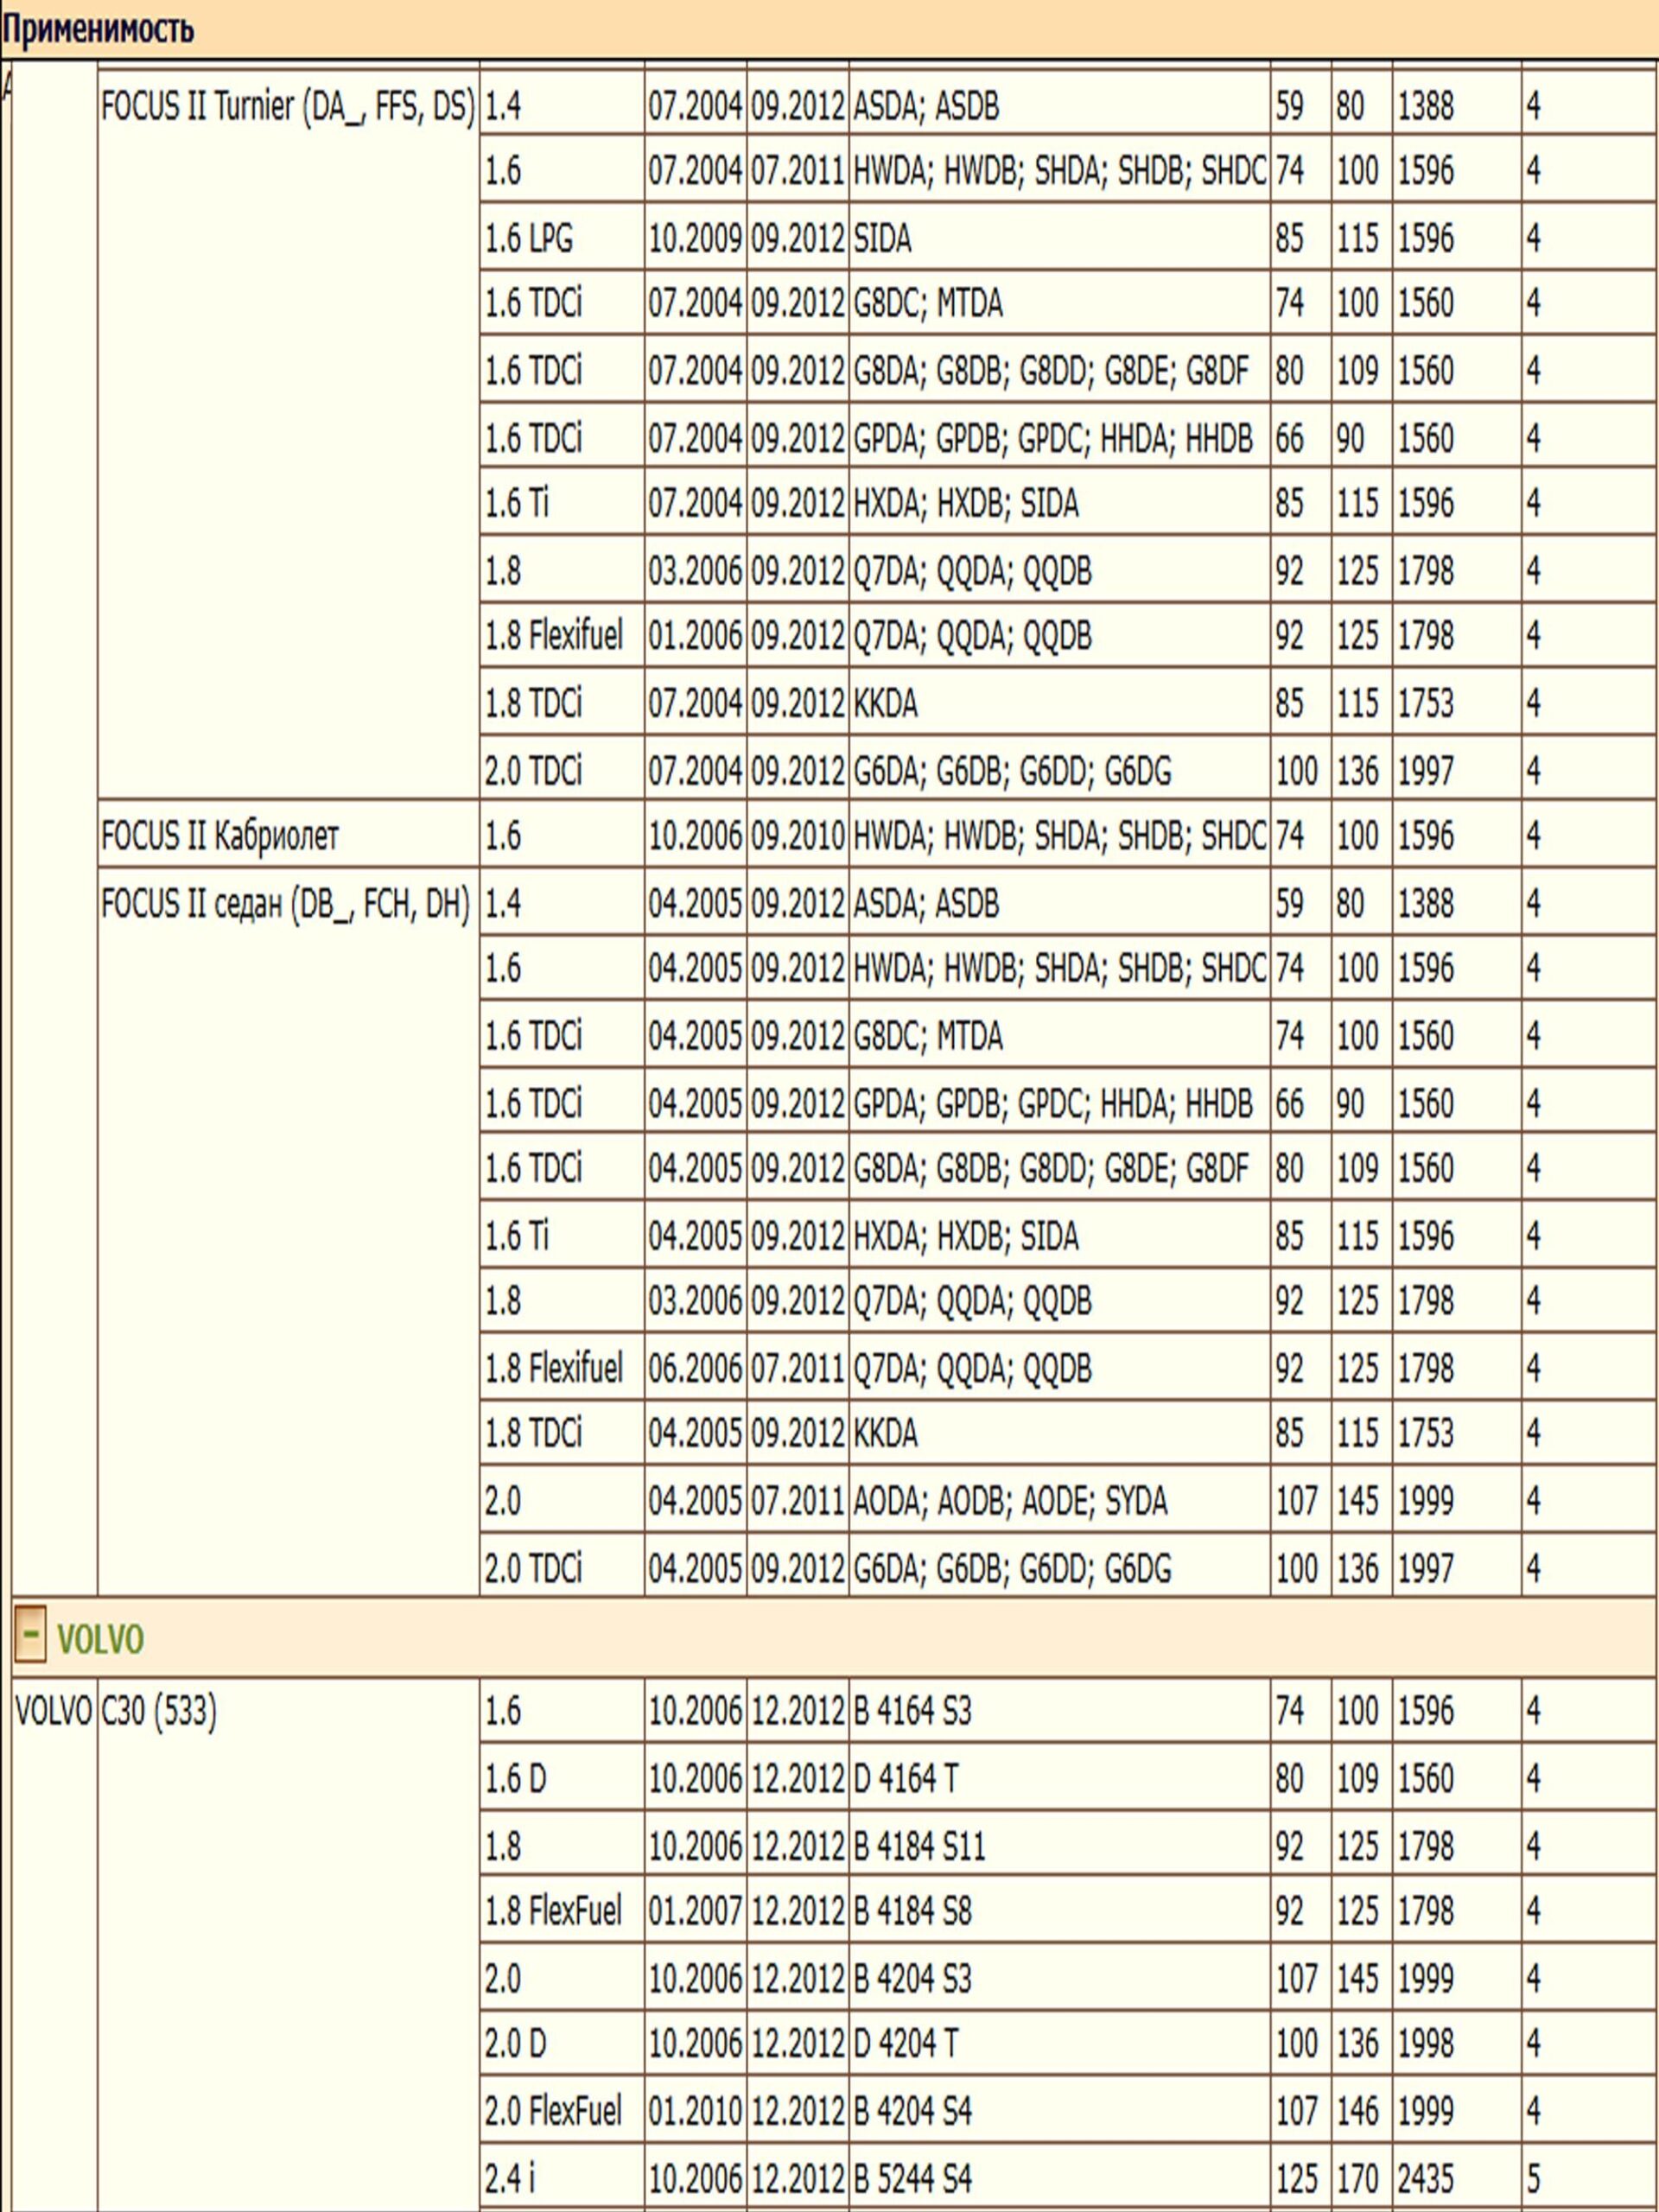Click the 10.2009 start date cell
This screenshot has height=2212, width=1659.
click(x=695, y=239)
